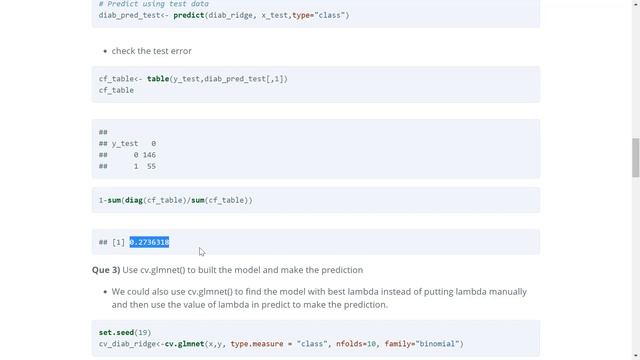
Task: Click the 1-sum(diag(cf_table)) code line
Action: click(x=176, y=200)
